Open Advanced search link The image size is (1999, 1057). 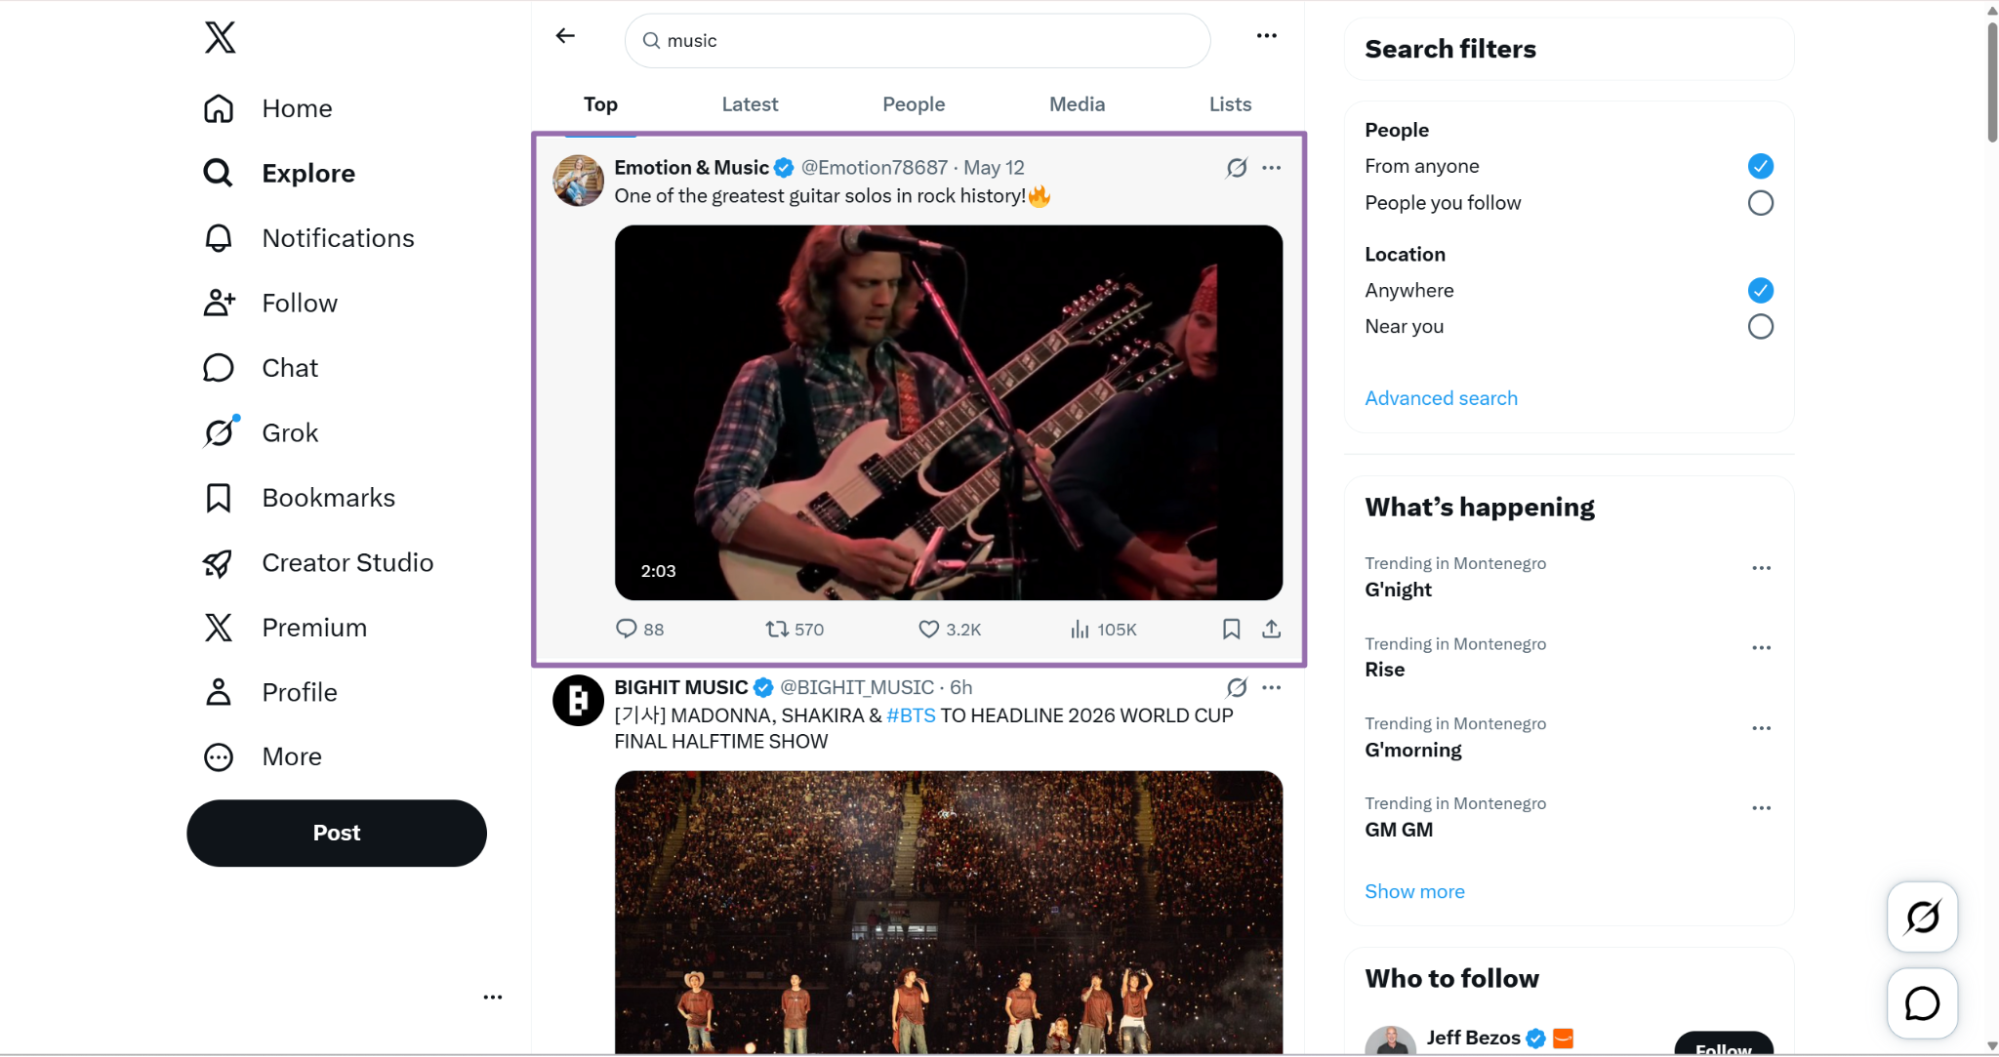coord(1441,398)
